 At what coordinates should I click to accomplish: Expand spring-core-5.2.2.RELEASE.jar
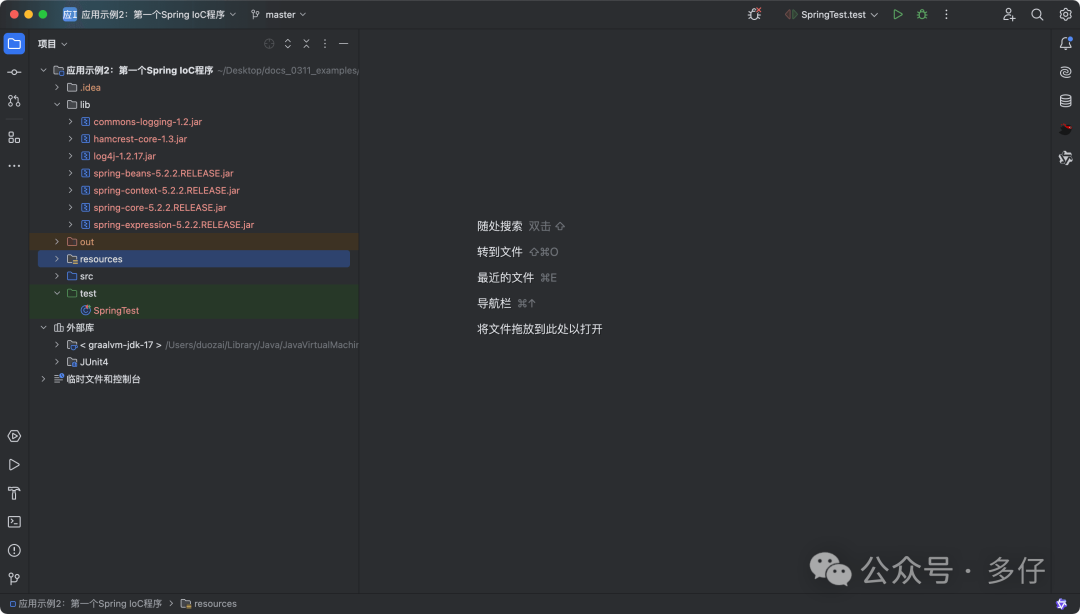(x=70, y=207)
